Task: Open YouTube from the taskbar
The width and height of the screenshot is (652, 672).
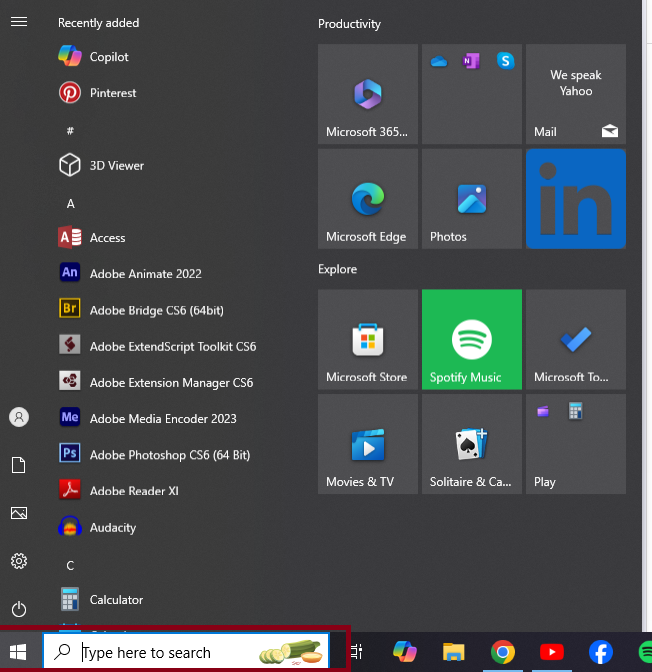Action: pyautogui.click(x=552, y=652)
